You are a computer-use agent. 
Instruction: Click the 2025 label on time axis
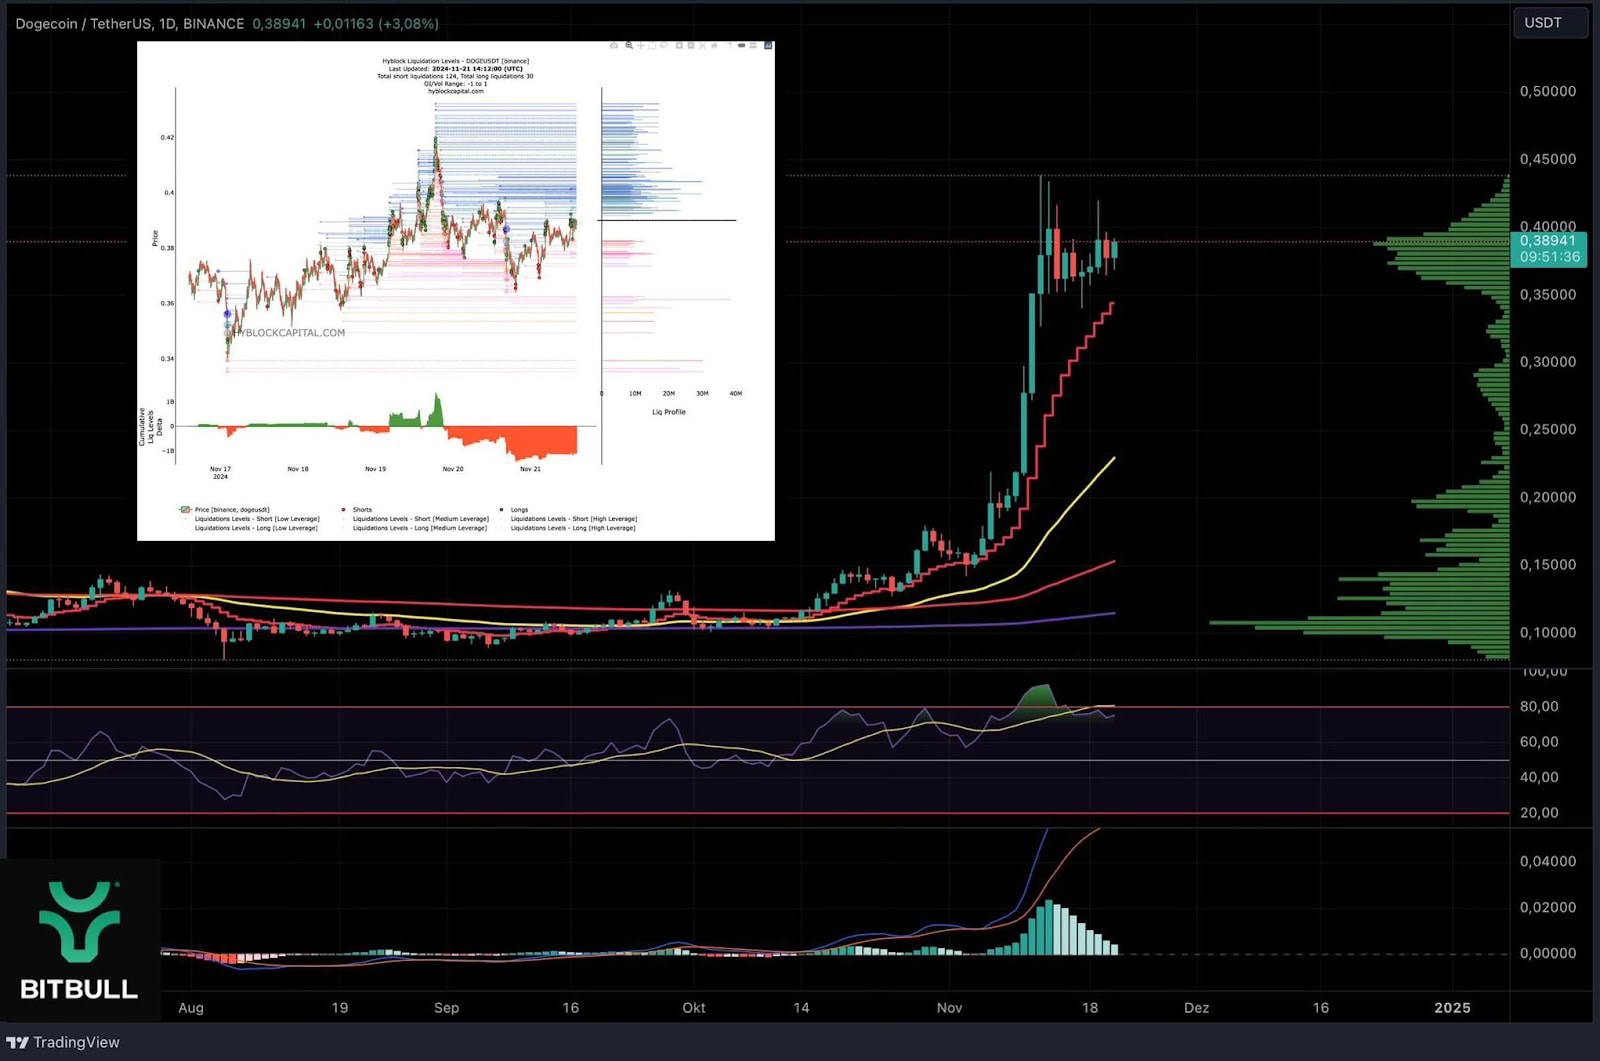point(1452,1008)
